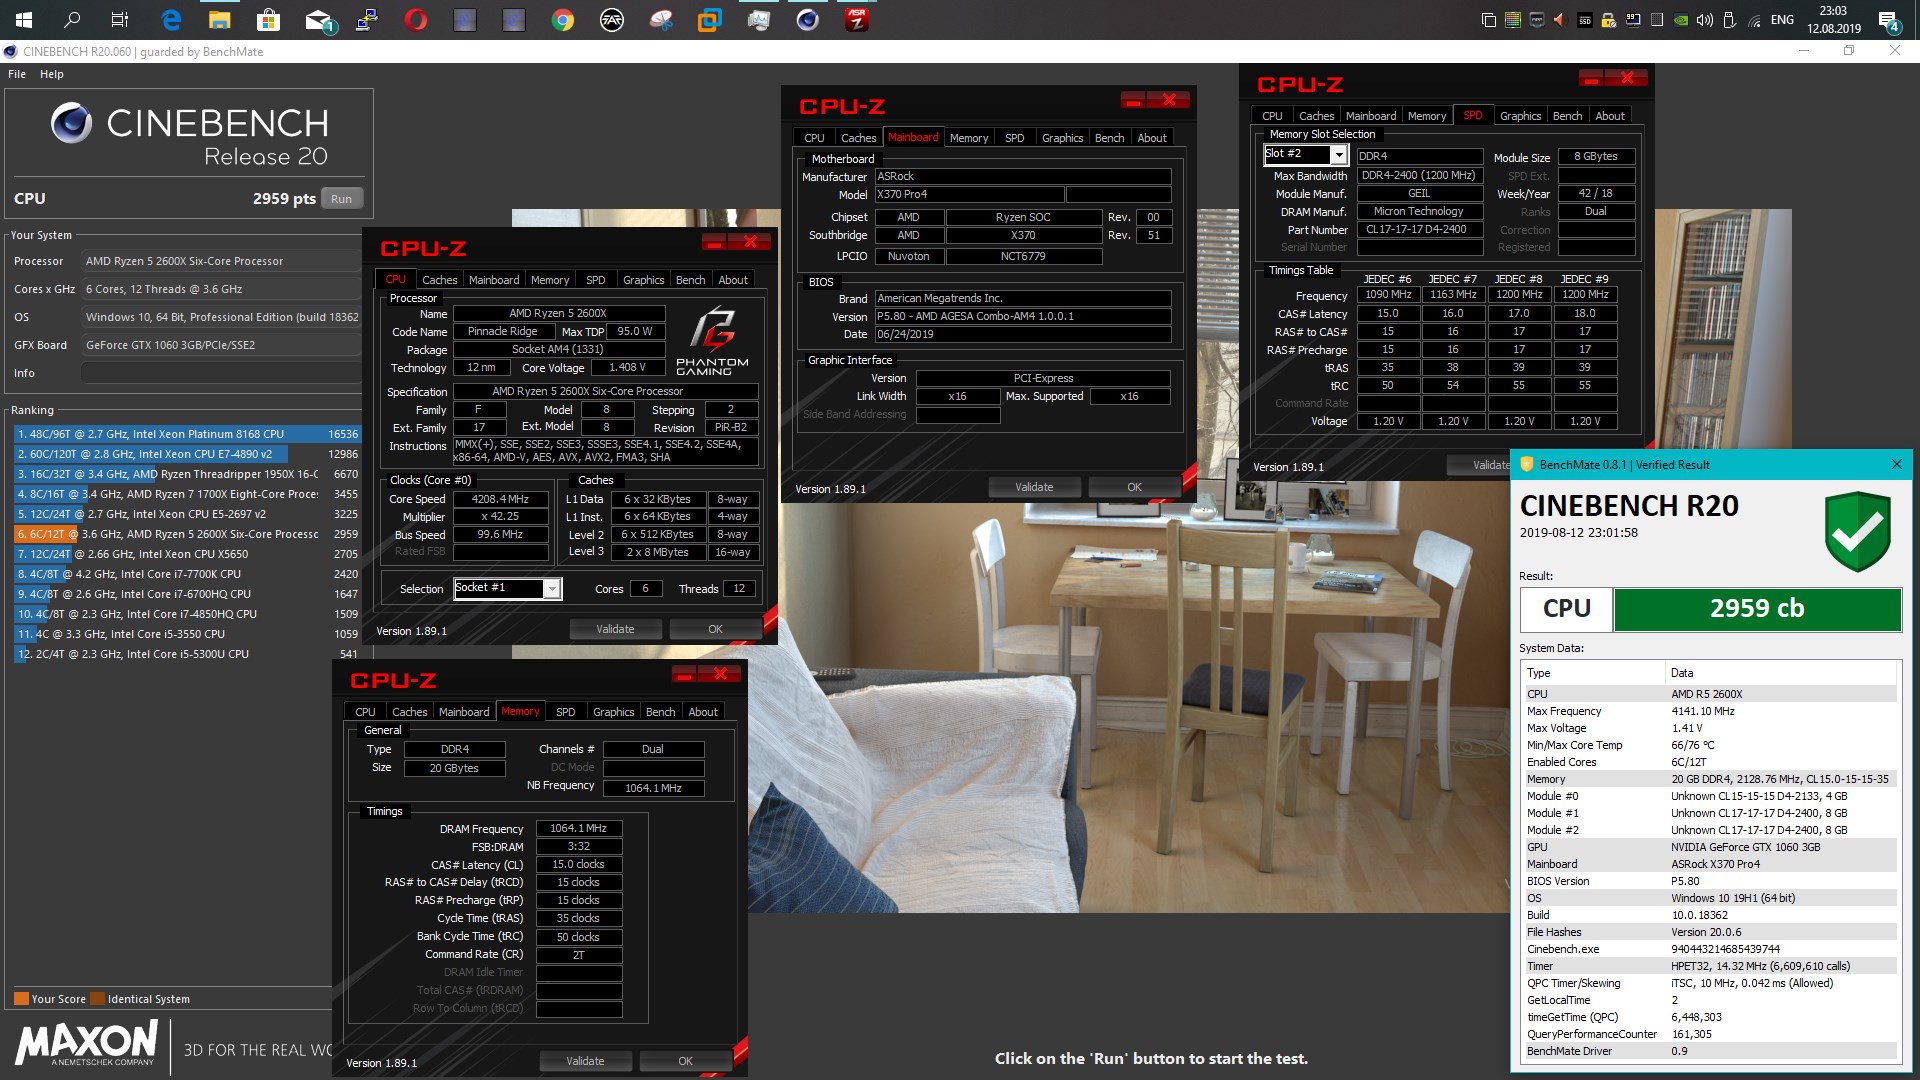Open the round FAR logo taskbar icon
The image size is (1920, 1080).
tap(612, 19)
